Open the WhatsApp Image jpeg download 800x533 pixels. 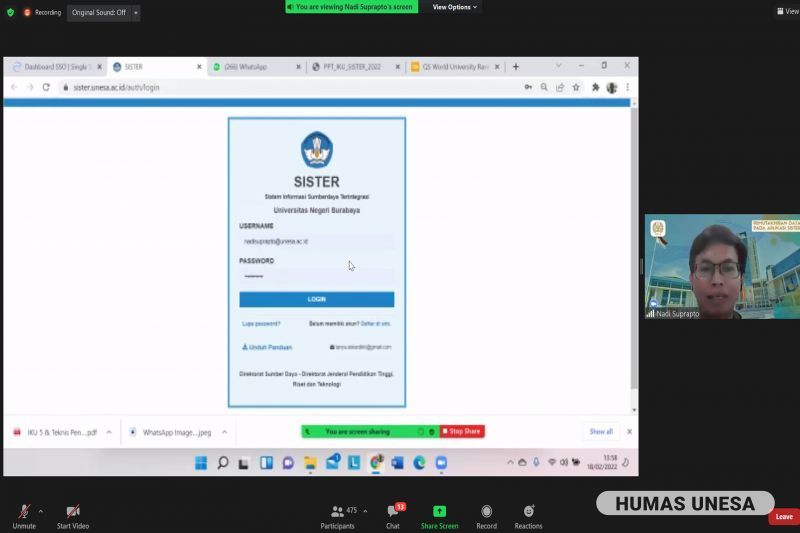tap(171, 432)
